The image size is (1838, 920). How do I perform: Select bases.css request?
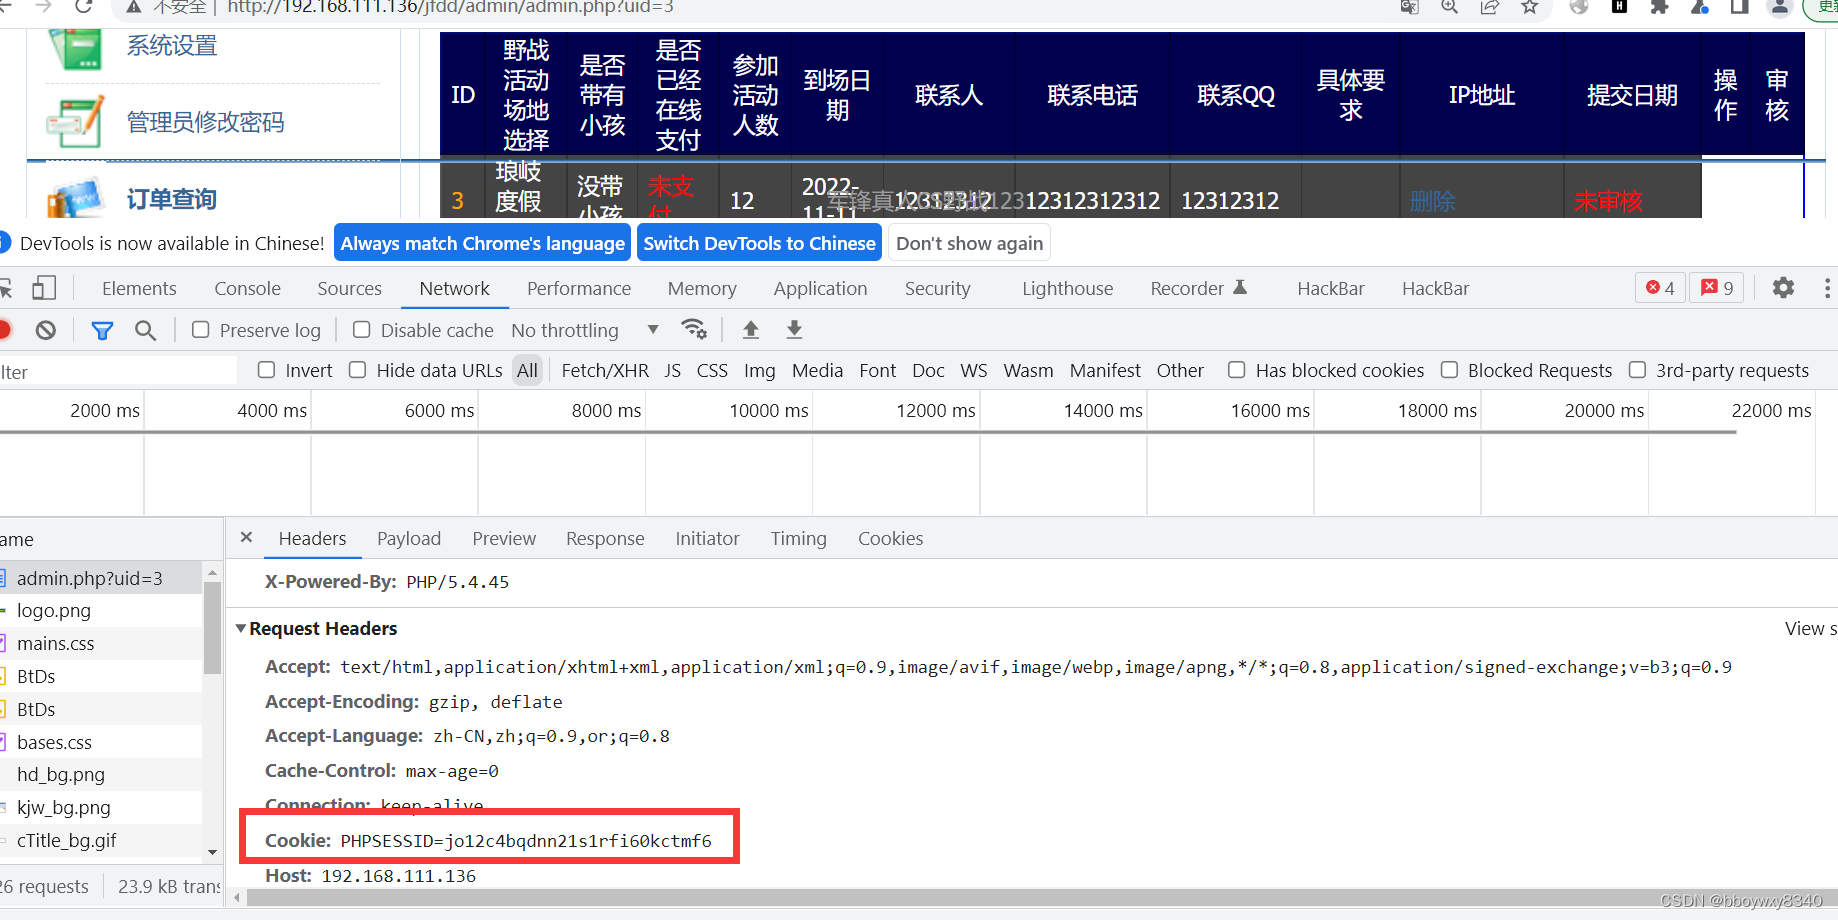(x=100, y=742)
